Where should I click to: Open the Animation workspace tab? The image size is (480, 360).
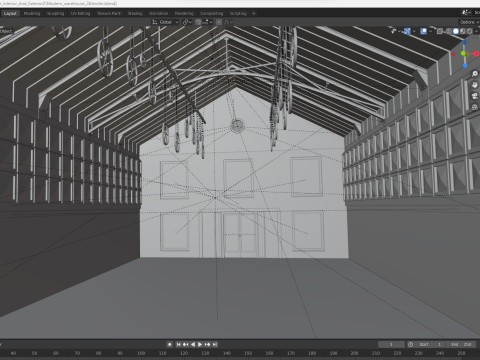[159, 13]
